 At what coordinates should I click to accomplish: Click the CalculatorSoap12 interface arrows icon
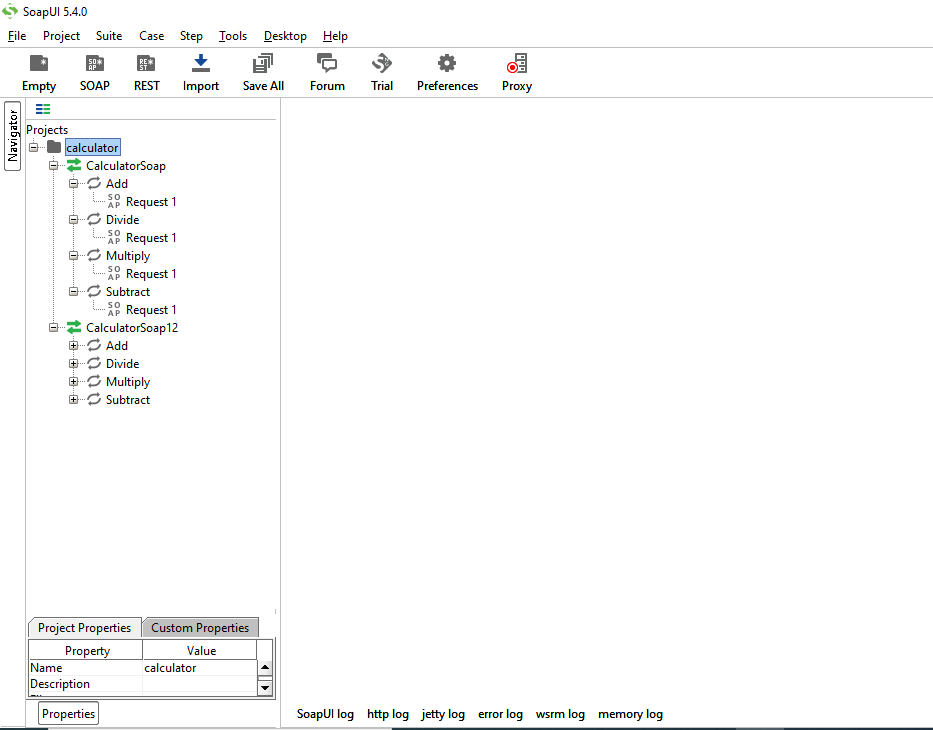[74, 327]
